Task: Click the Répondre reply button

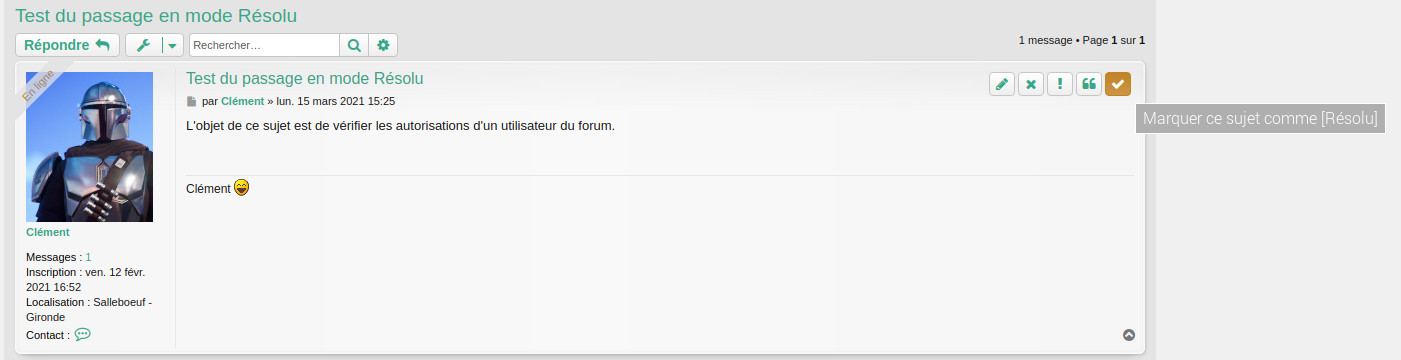Action: [x=67, y=45]
